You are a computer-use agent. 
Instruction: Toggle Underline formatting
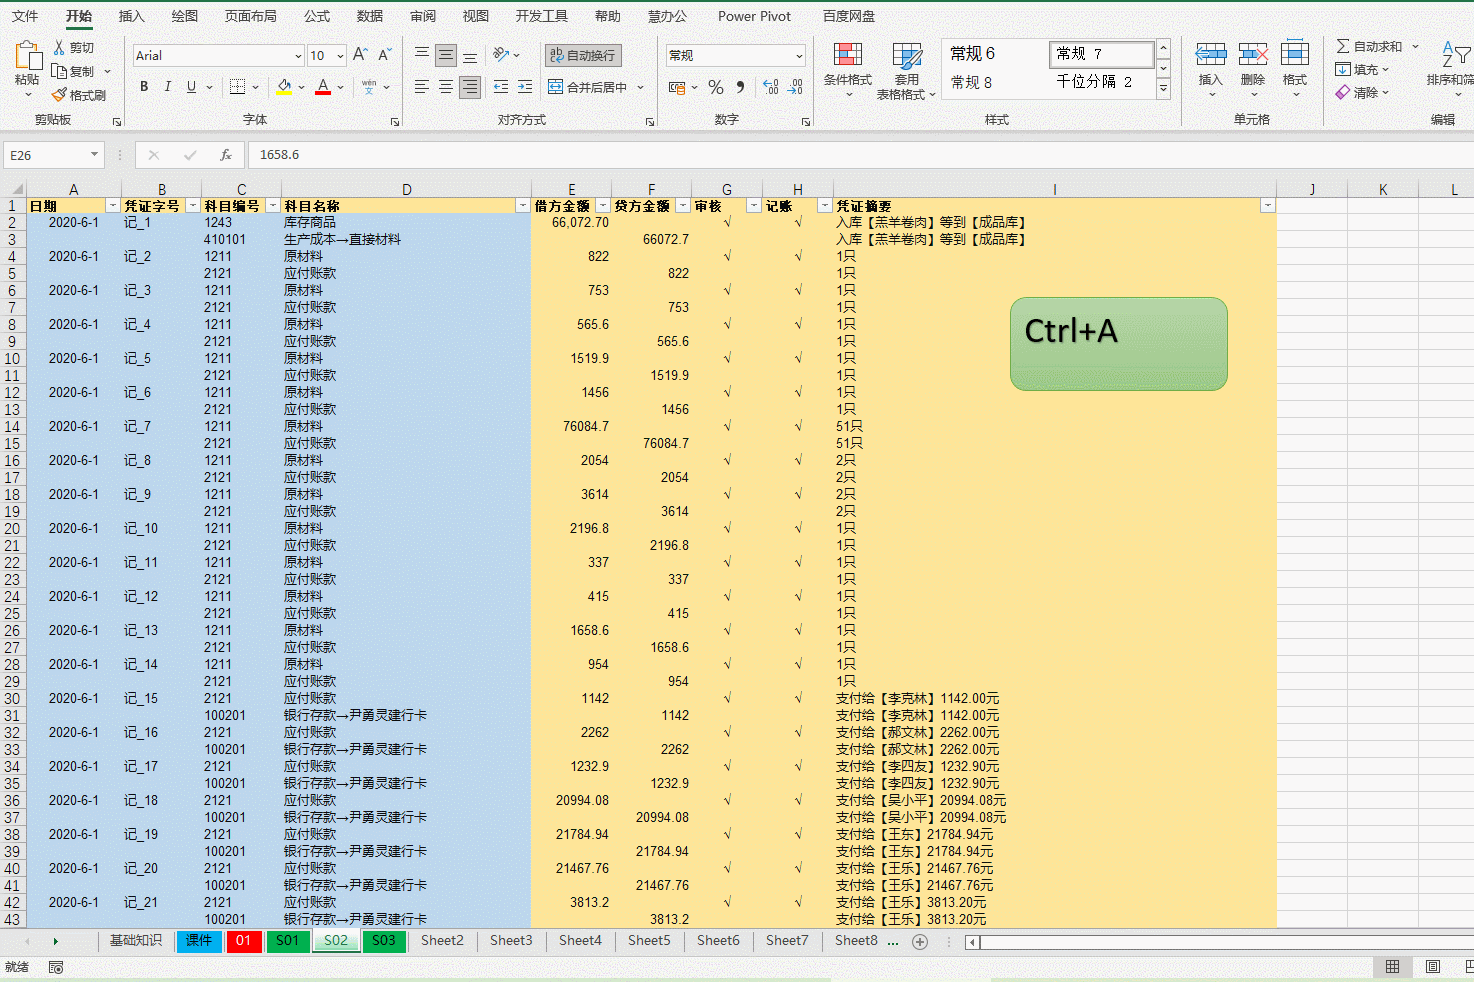[191, 87]
